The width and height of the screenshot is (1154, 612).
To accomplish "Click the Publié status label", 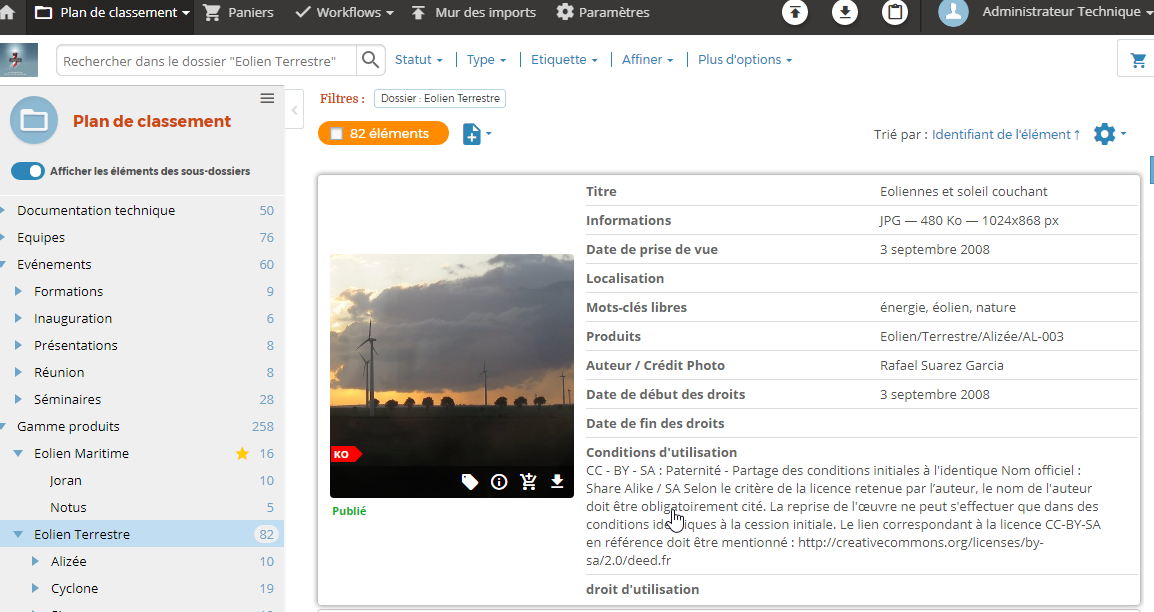I will pyautogui.click(x=349, y=510).
